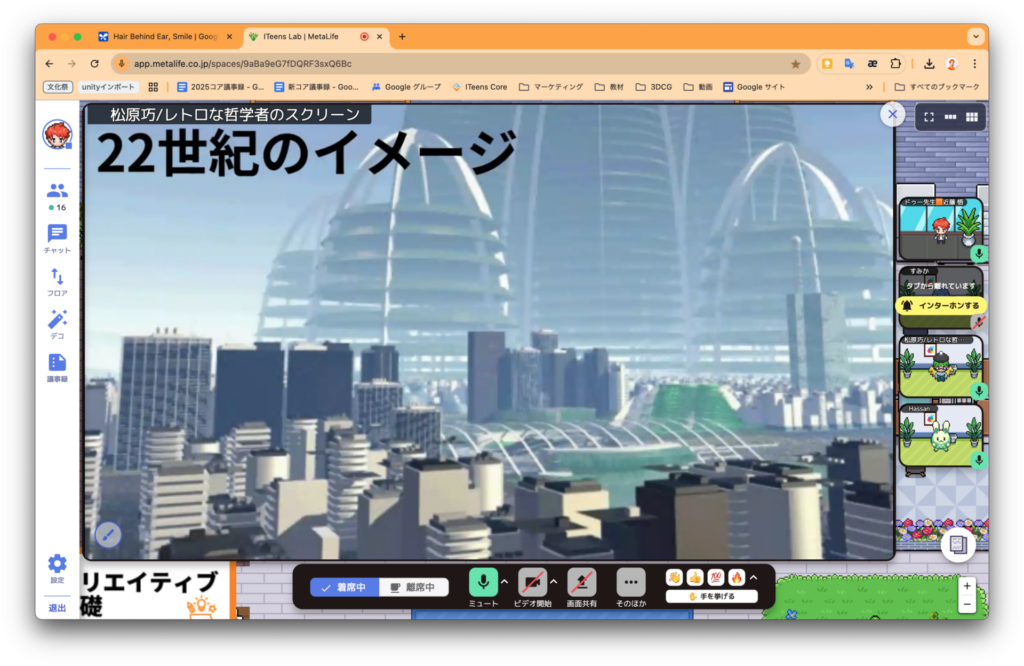Open Chrome three-dot menu
This screenshot has width=1024, height=666.
coord(974,63)
